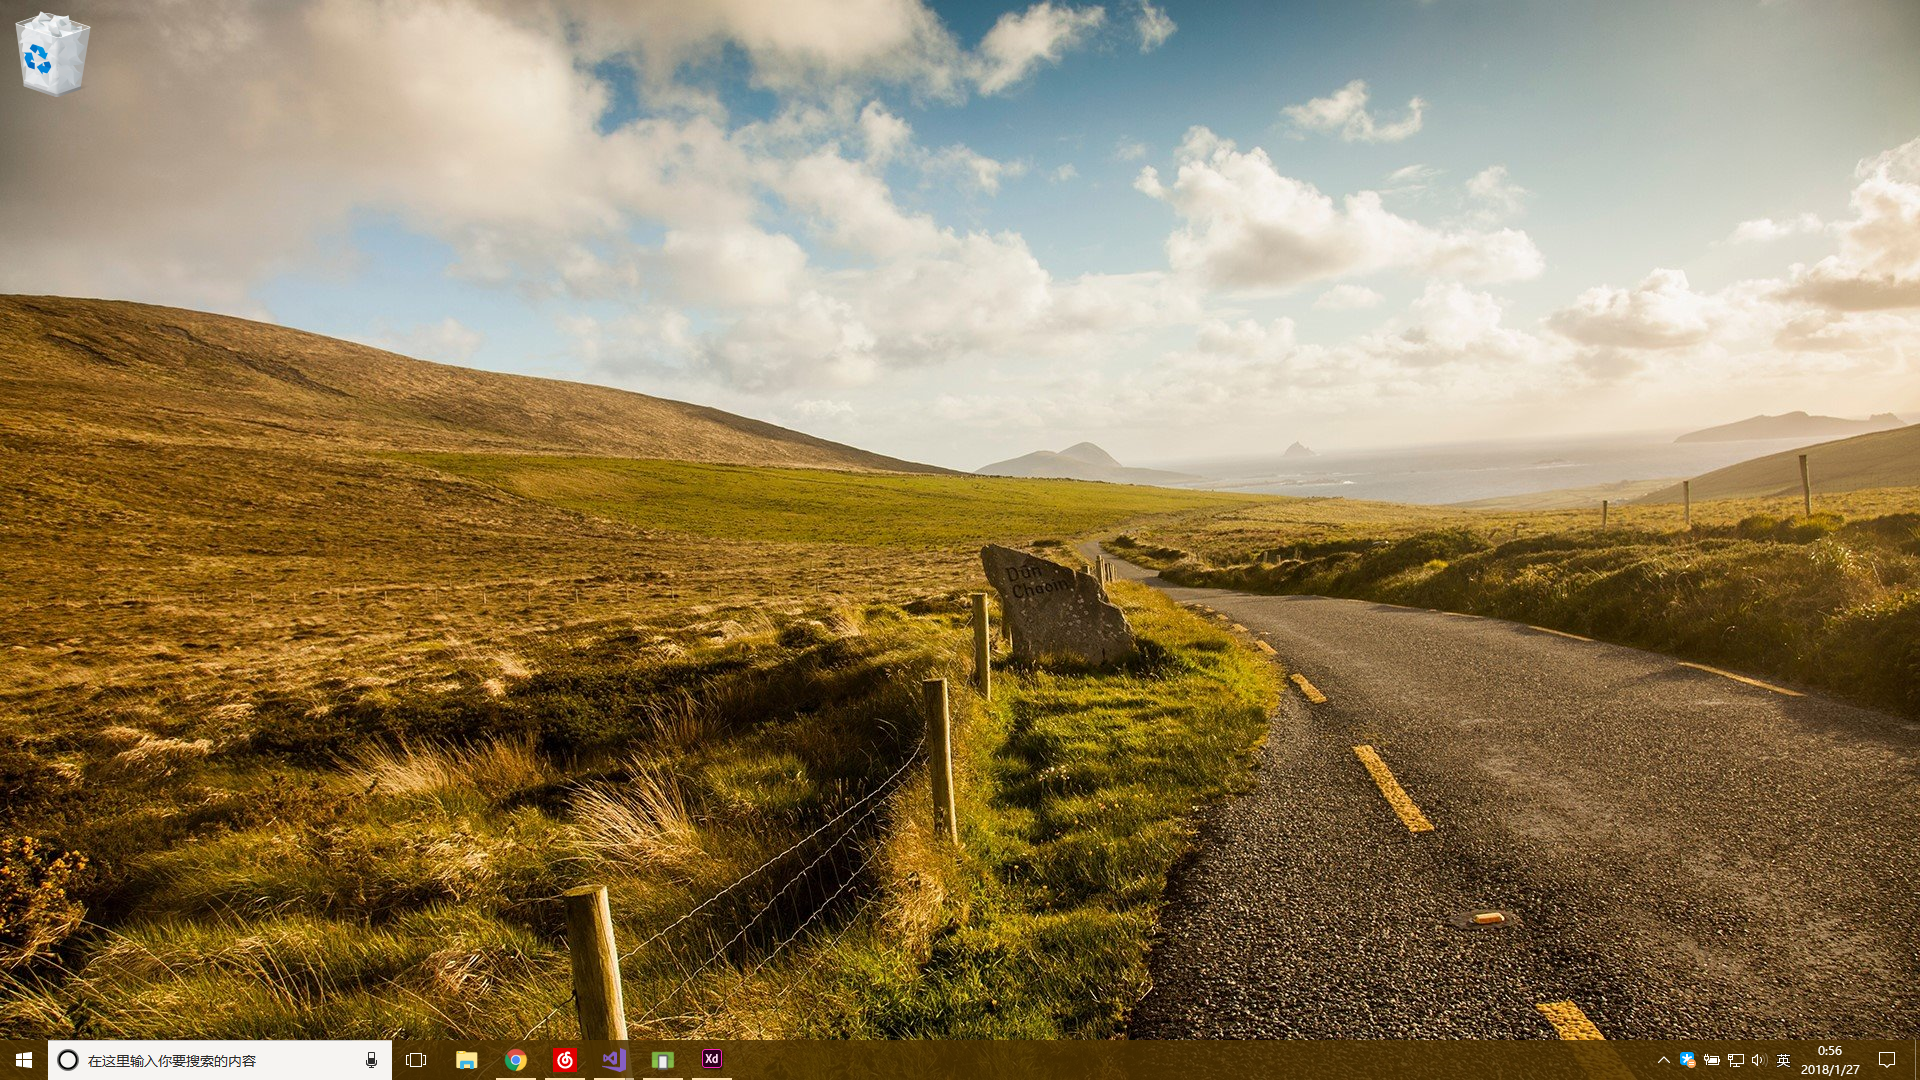Open the Recycle Bin desktop icon
The height and width of the screenshot is (1080, 1920).
pos(52,54)
